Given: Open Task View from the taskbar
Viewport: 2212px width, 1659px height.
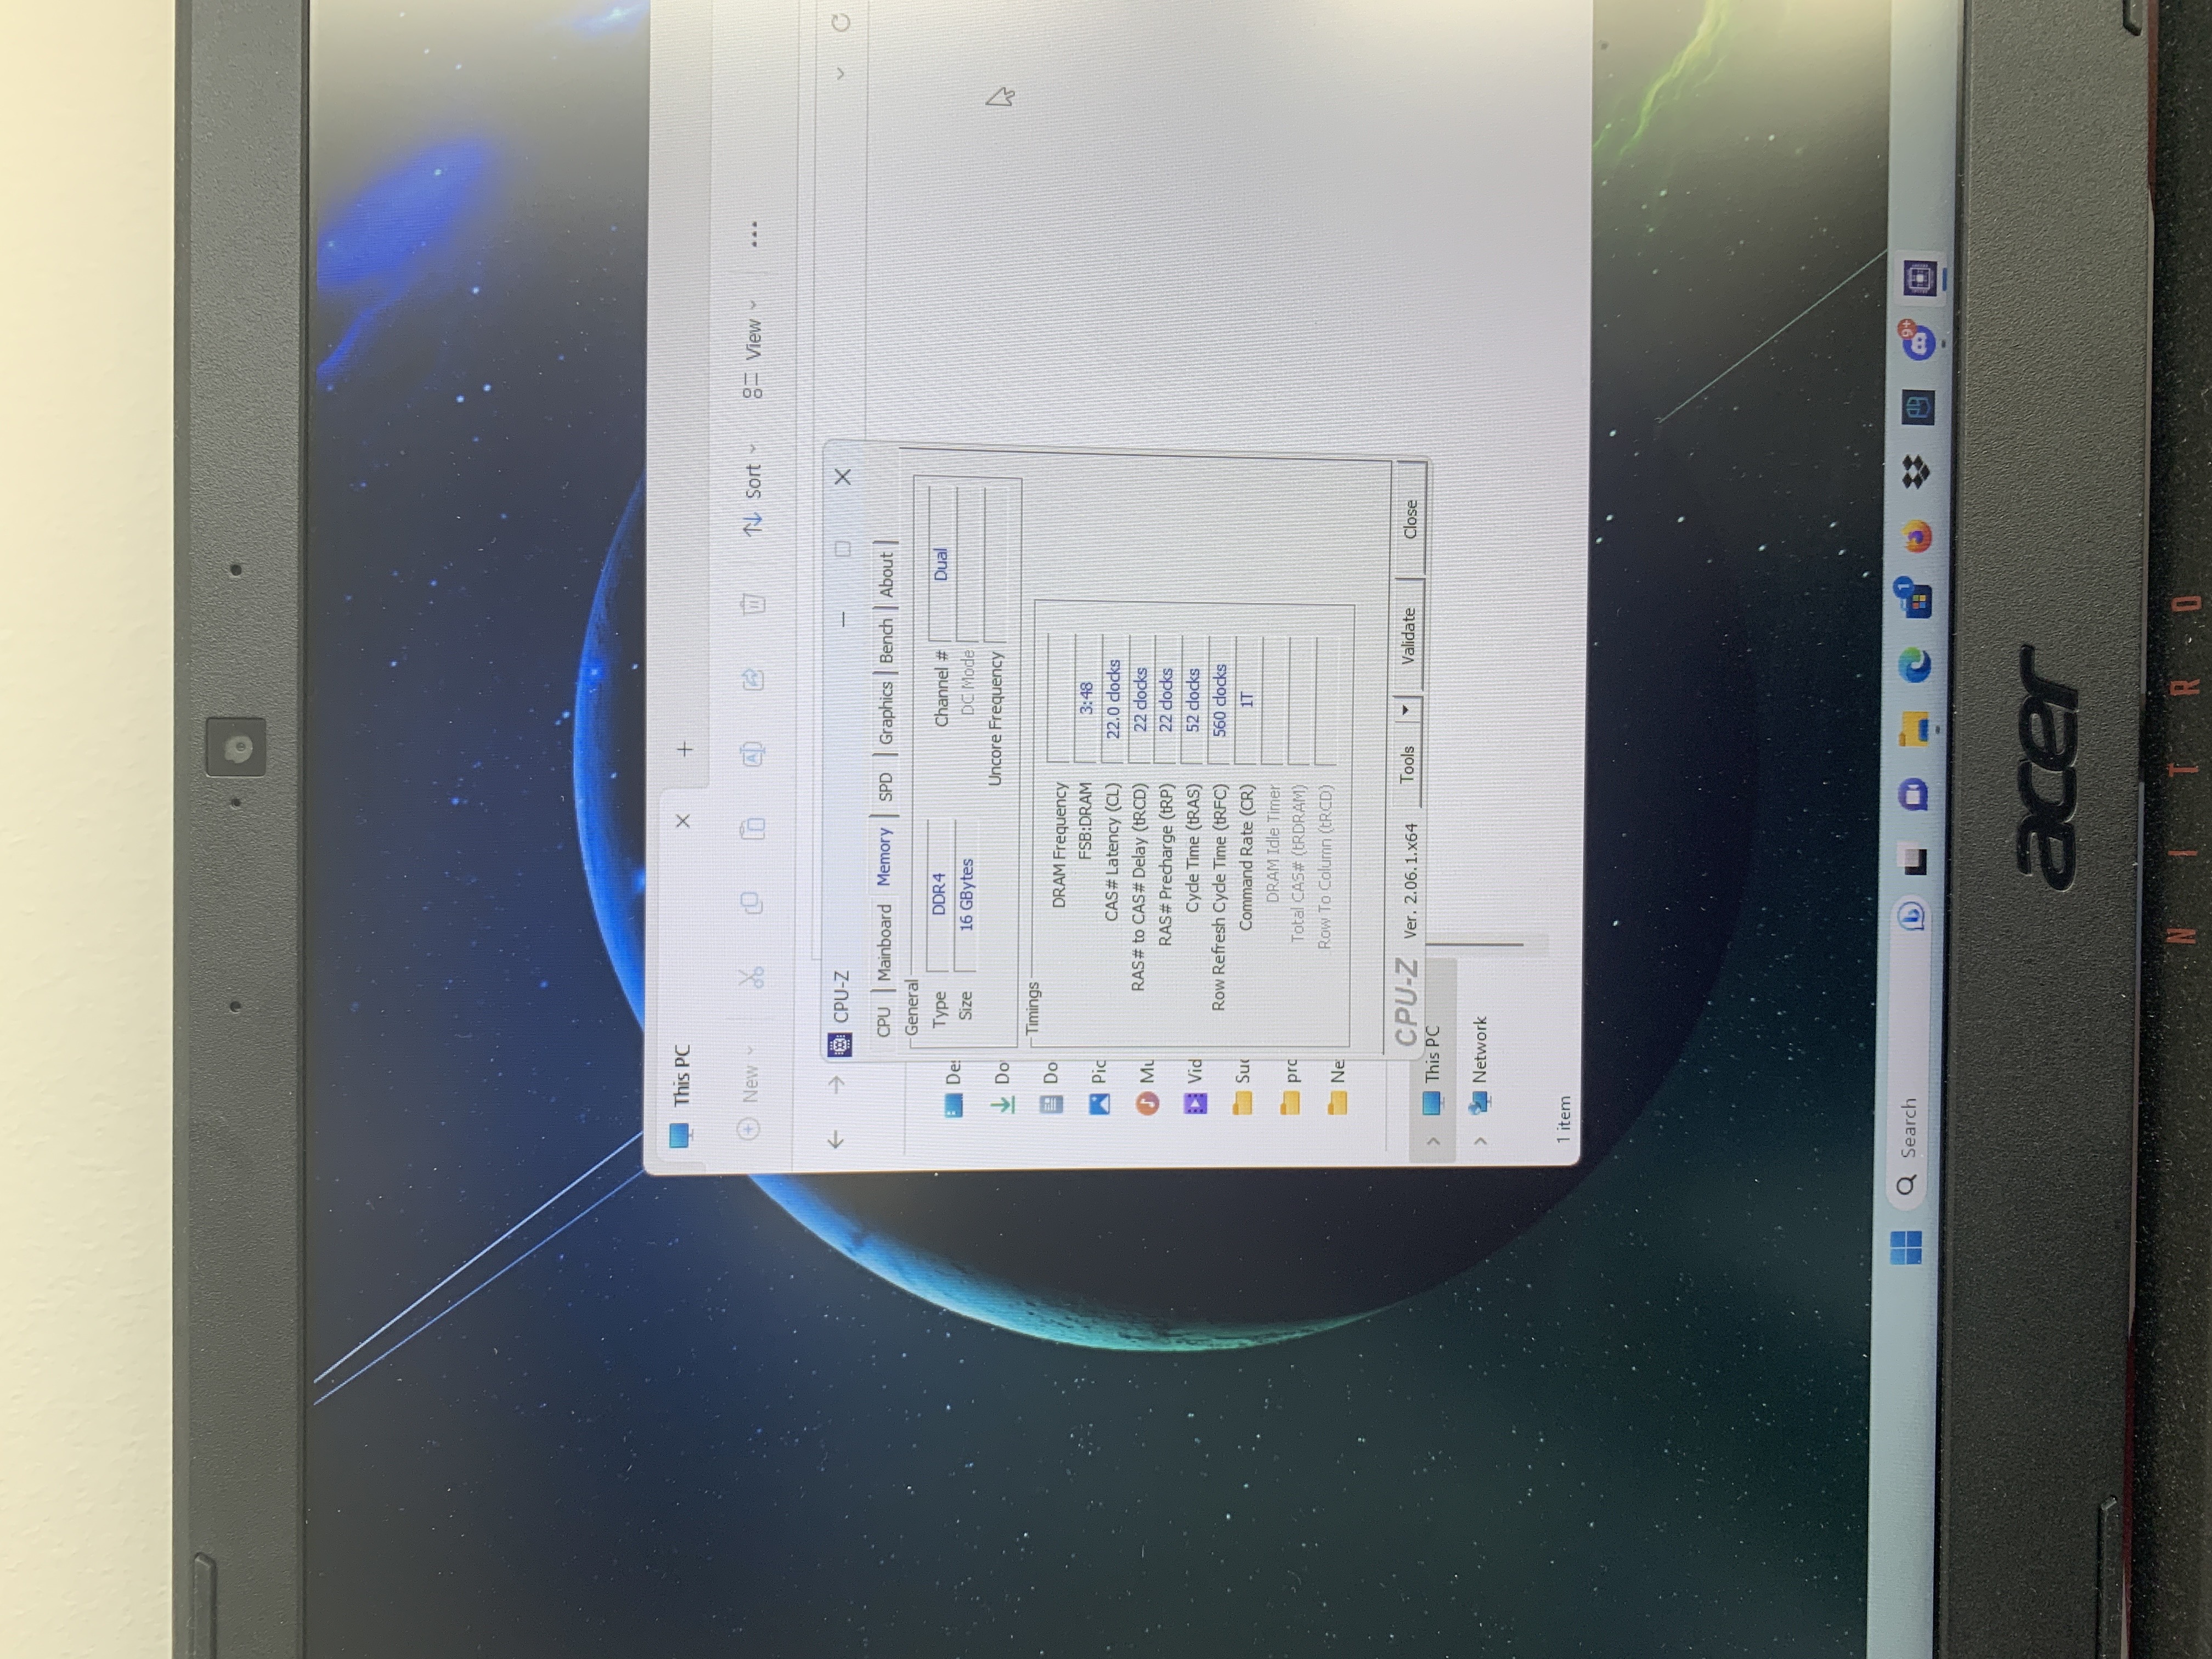Looking at the screenshot, I should 1911,861.
